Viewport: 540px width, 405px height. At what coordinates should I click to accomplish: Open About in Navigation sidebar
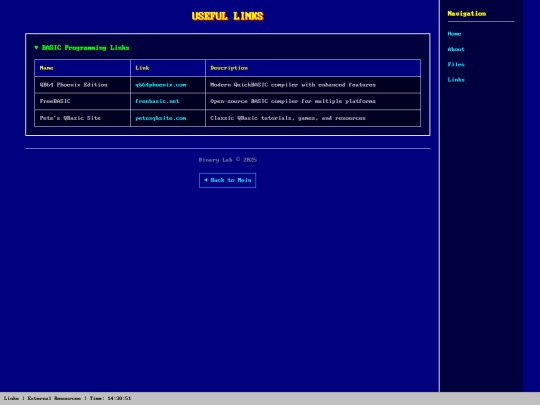456,49
